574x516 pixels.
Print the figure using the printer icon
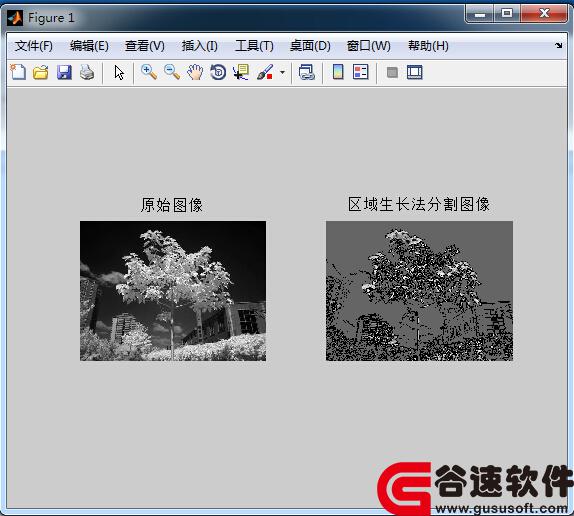pyautogui.click(x=87, y=72)
